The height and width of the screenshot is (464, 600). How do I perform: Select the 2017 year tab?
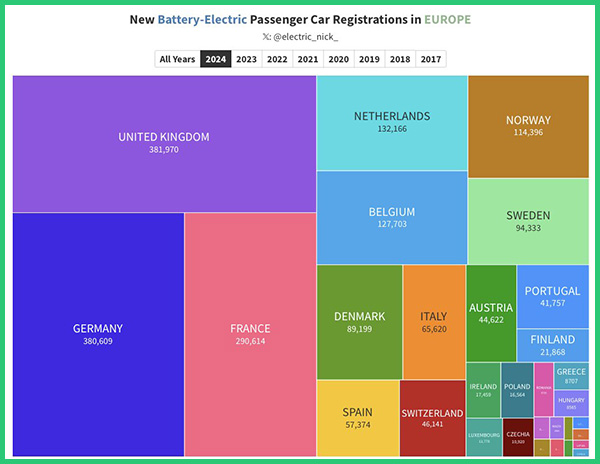pyautogui.click(x=431, y=59)
